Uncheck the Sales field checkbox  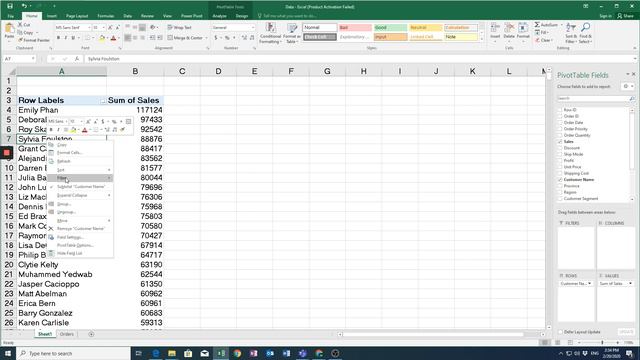[560, 142]
